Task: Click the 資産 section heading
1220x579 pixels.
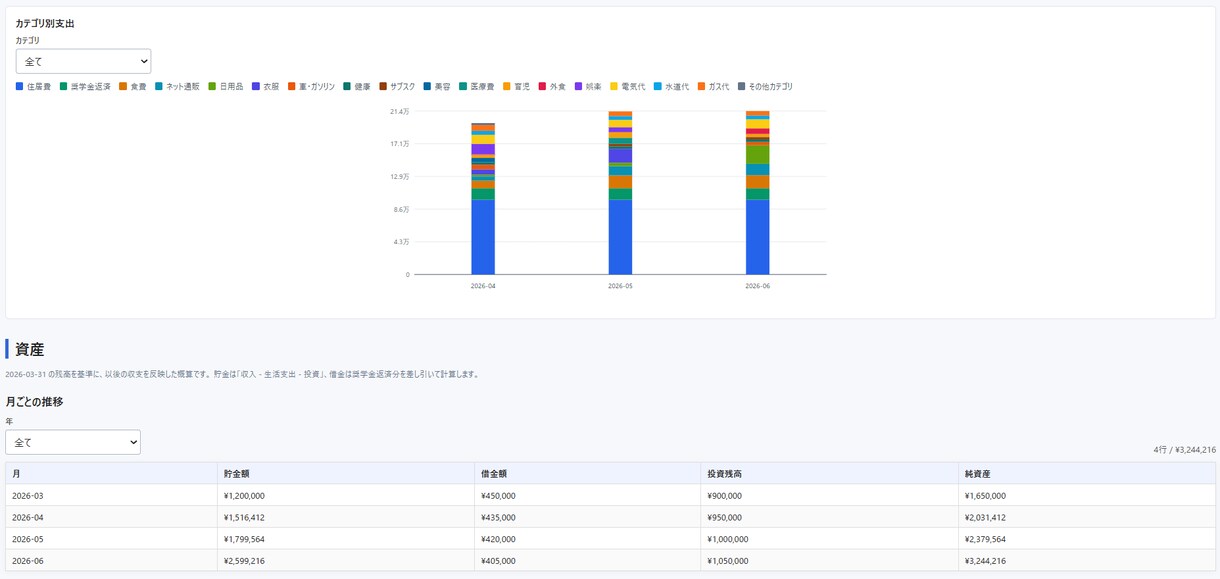Action: [x=29, y=349]
